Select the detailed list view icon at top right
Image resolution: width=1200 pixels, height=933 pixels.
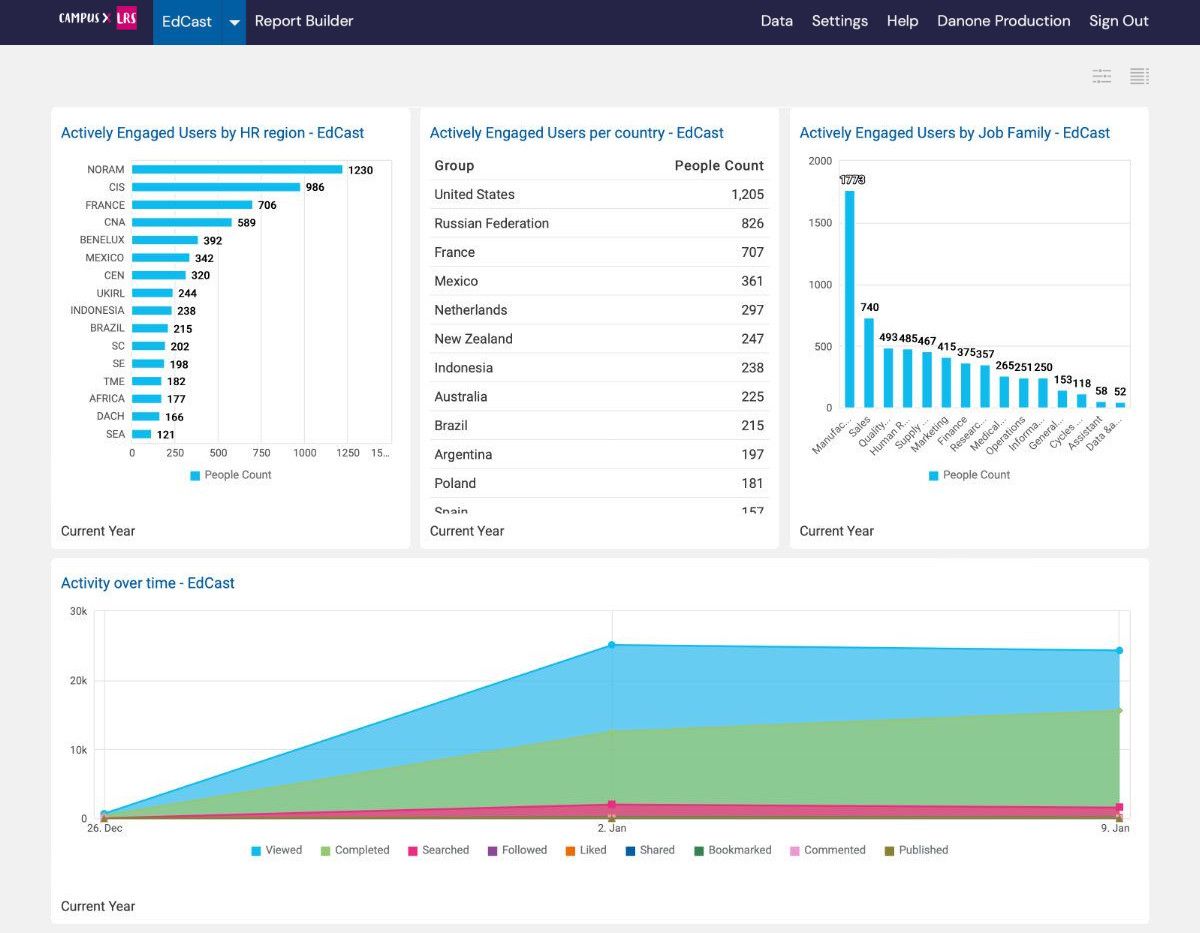1139,76
